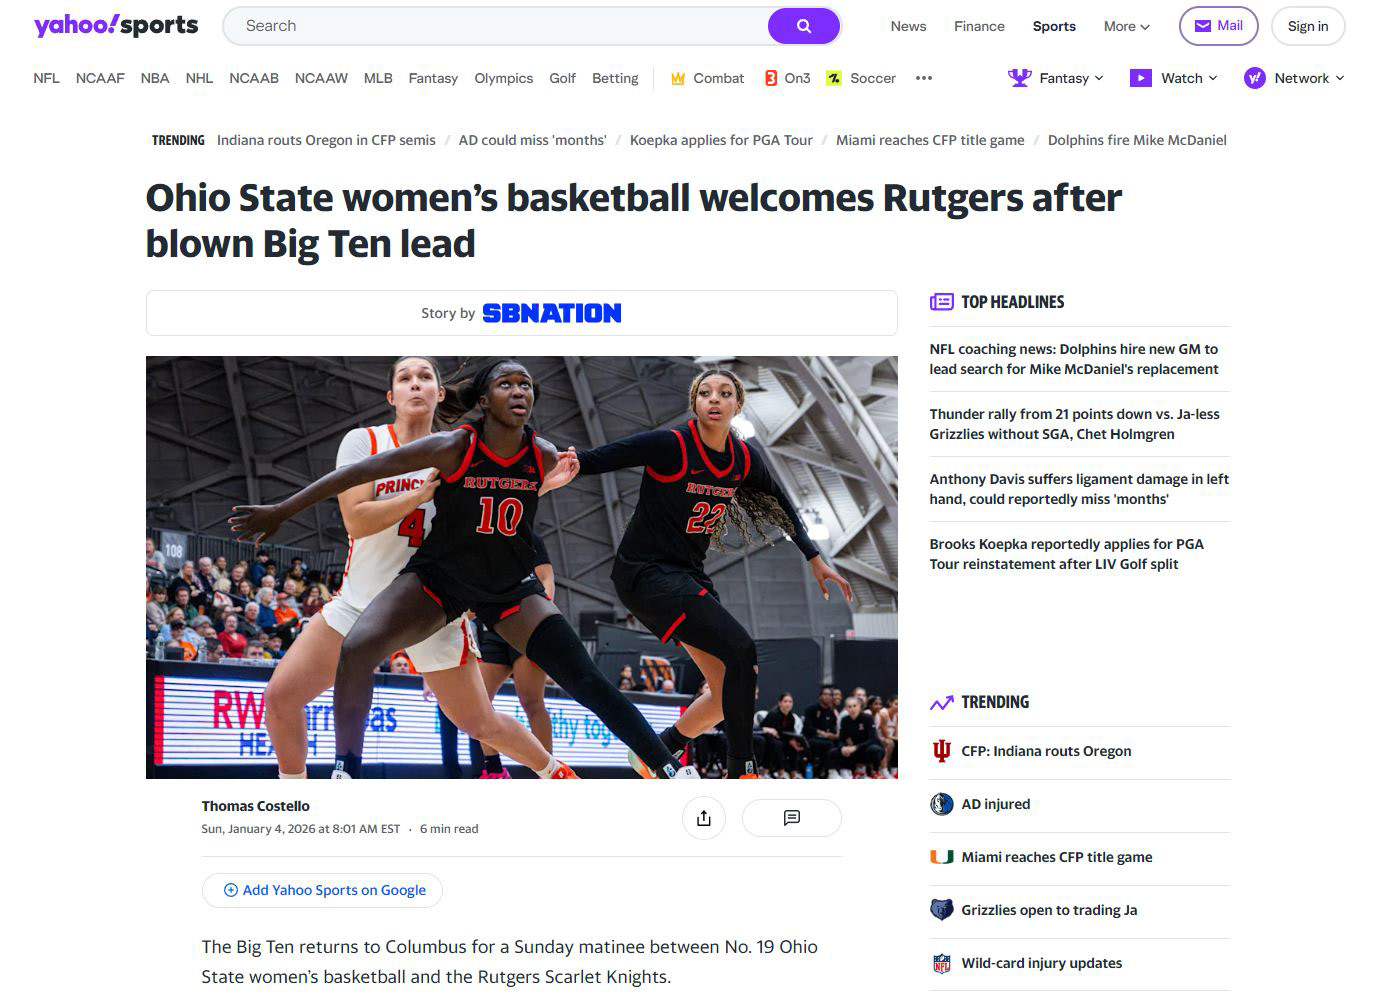Open the Mail button
Viewport: 1388px width, 997px height.
click(1218, 26)
